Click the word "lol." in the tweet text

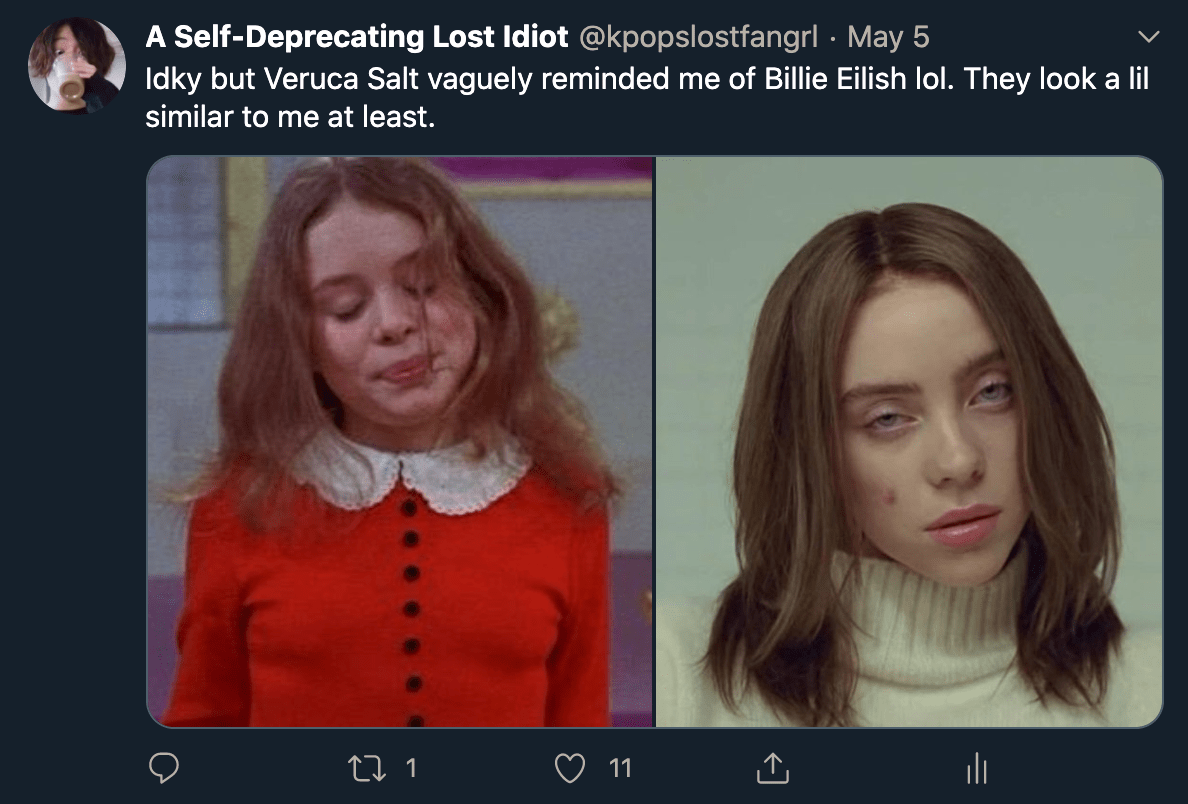[x=912, y=78]
